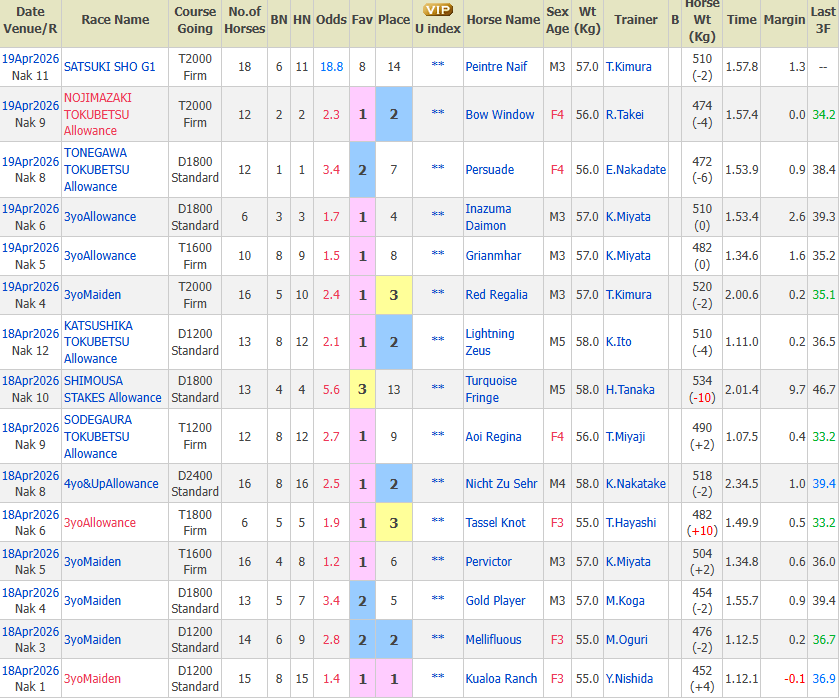Image resolution: width=839 pixels, height=698 pixels.
Task: Select horse weight 534 (-10) cell
Action: [x=702, y=389]
